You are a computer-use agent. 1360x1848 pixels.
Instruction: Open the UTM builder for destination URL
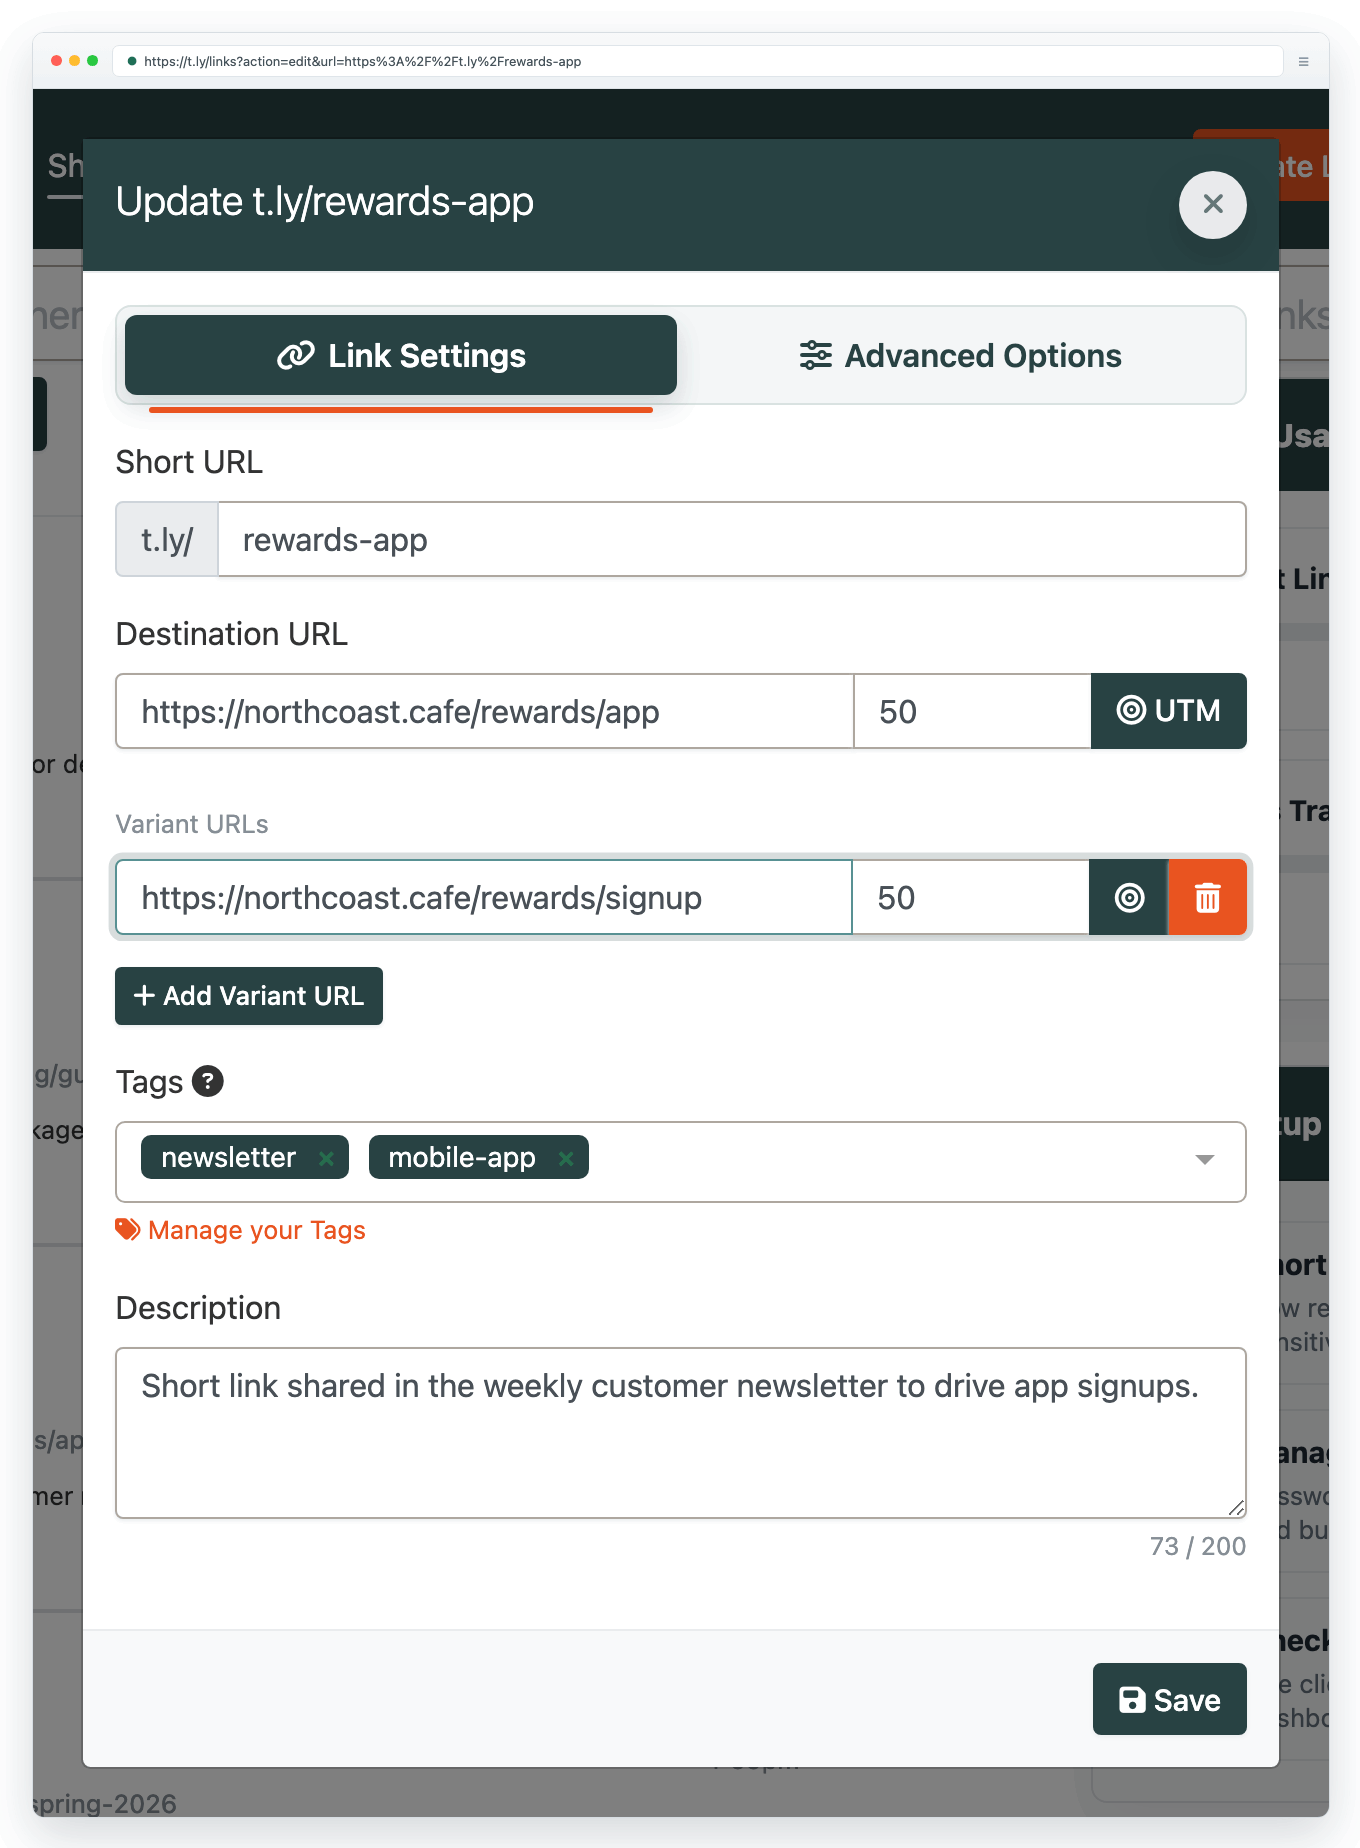pos(1169,711)
